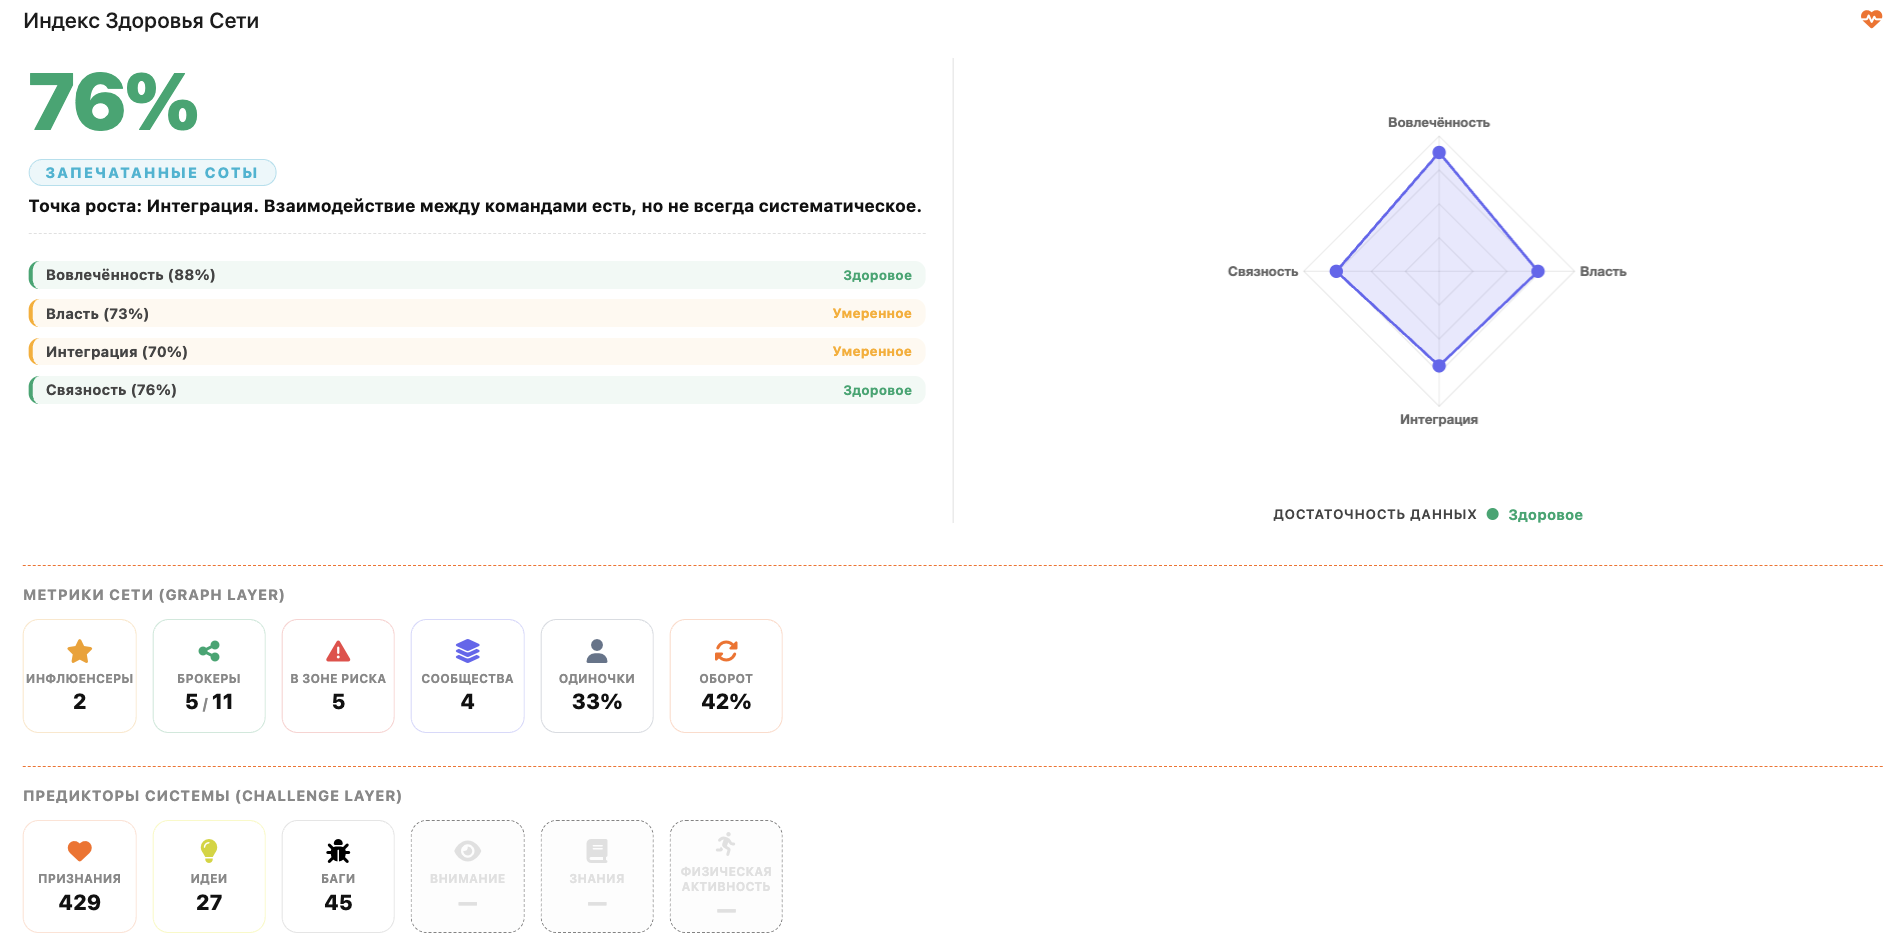This screenshot has height=946, width=1904.
Task: Click the Точка роста: Интеграция description text
Action: click(x=475, y=206)
